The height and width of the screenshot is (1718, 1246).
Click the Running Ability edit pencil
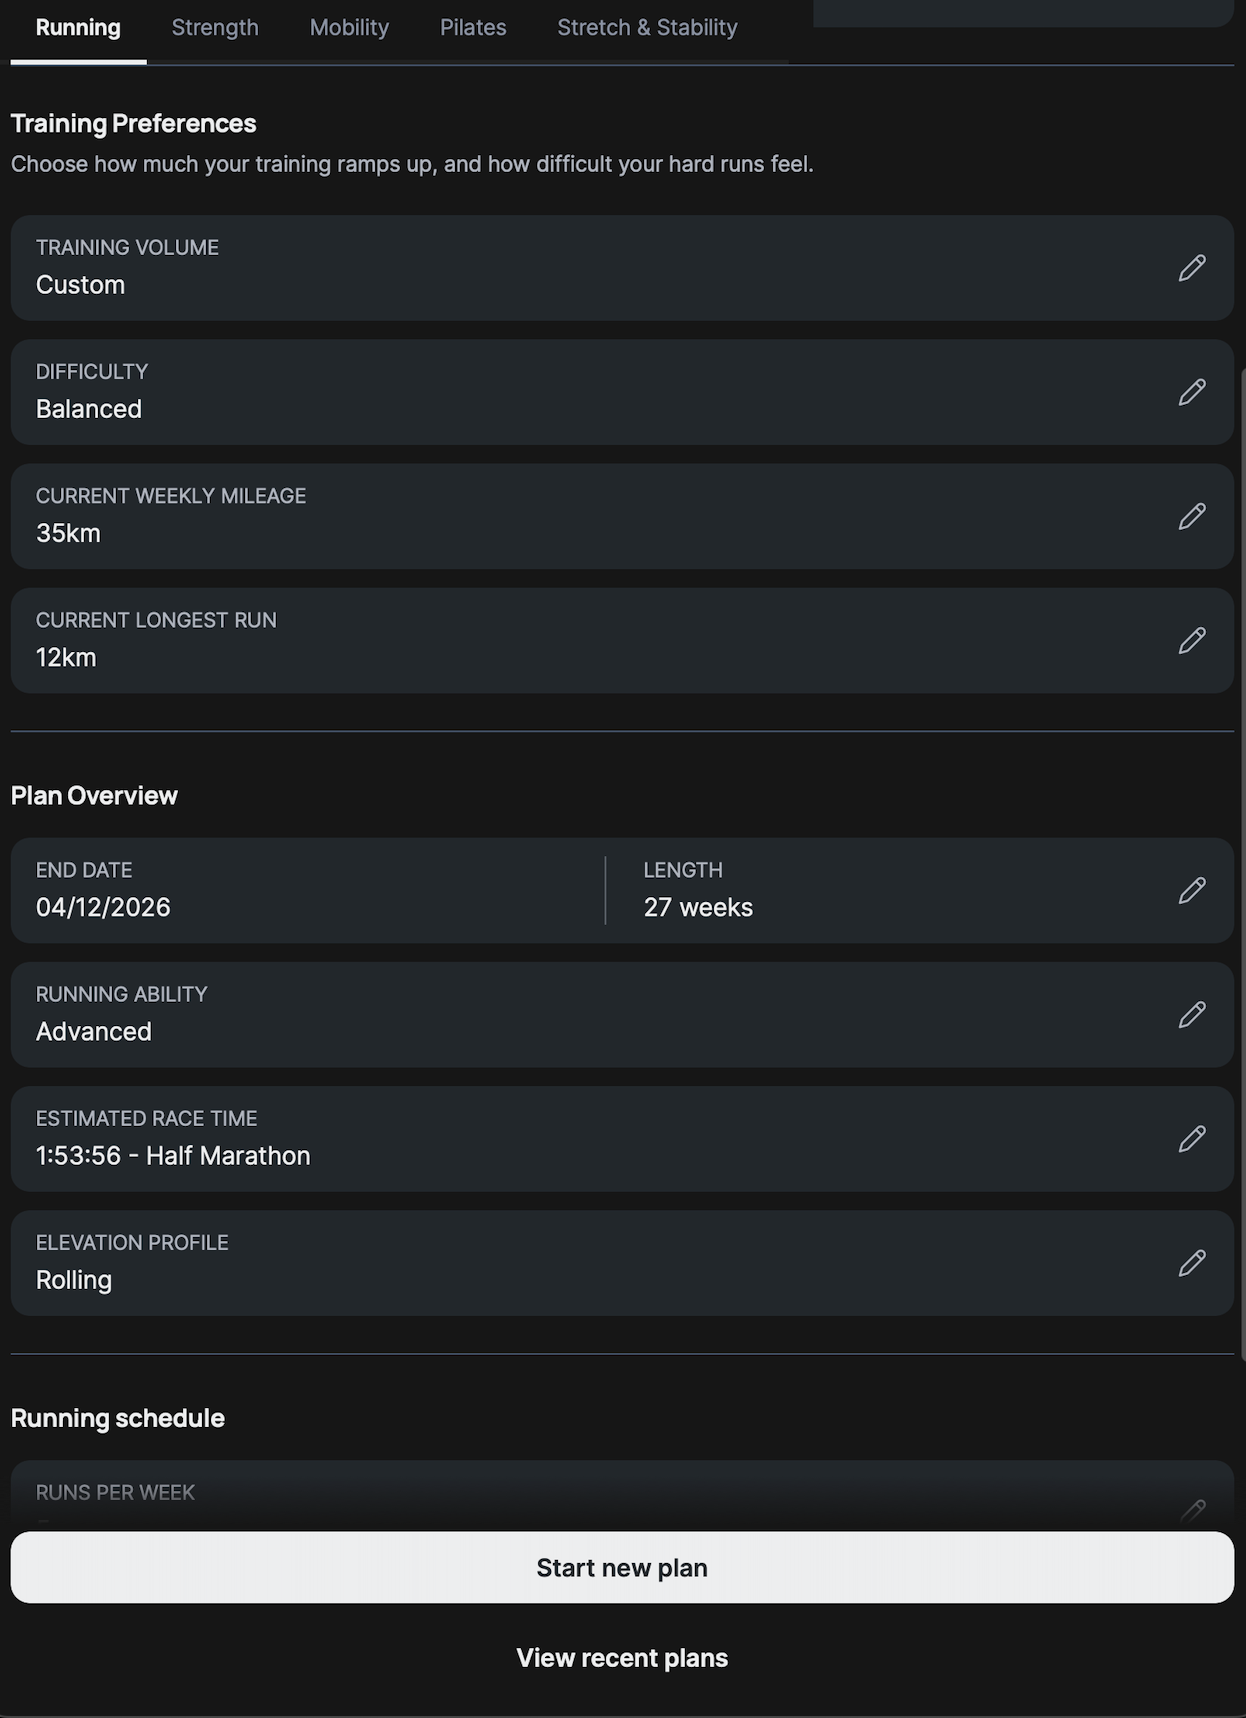pyautogui.click(x=1191, y=1014)
